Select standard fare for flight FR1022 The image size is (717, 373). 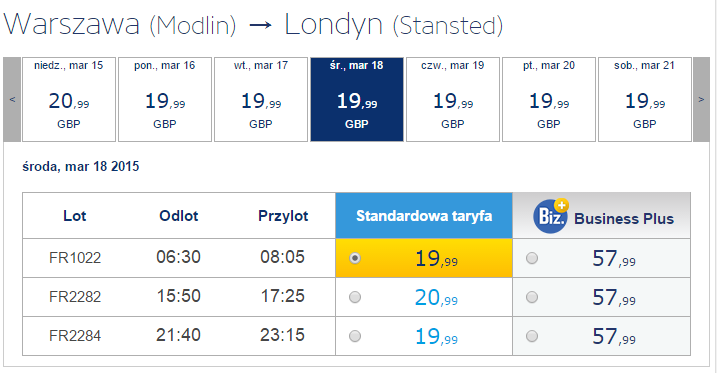point(355,258)
